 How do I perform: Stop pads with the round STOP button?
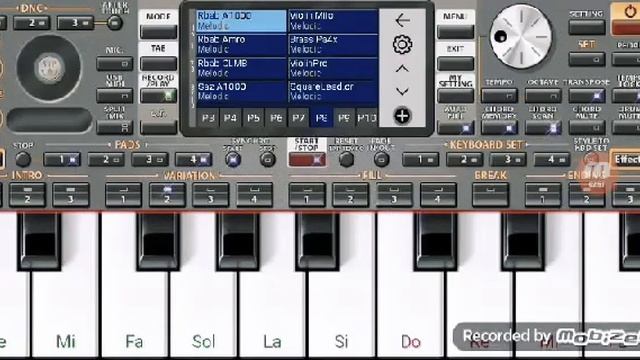(x=23, y=159)
